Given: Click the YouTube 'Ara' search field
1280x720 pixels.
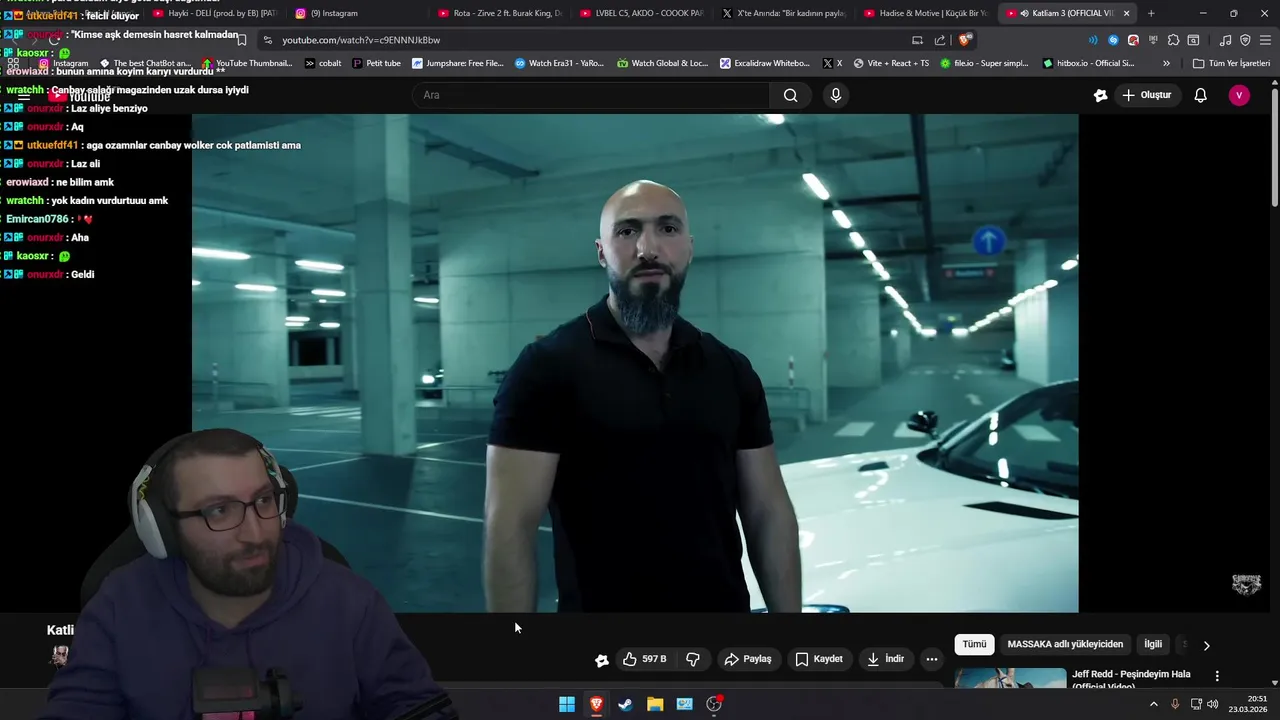Looking at the screenshot, I should [591, 95].
